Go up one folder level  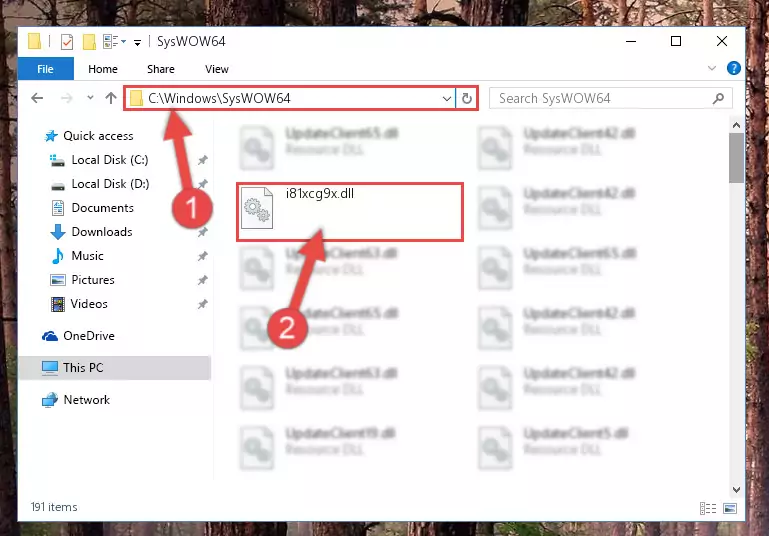coord(111,98)
